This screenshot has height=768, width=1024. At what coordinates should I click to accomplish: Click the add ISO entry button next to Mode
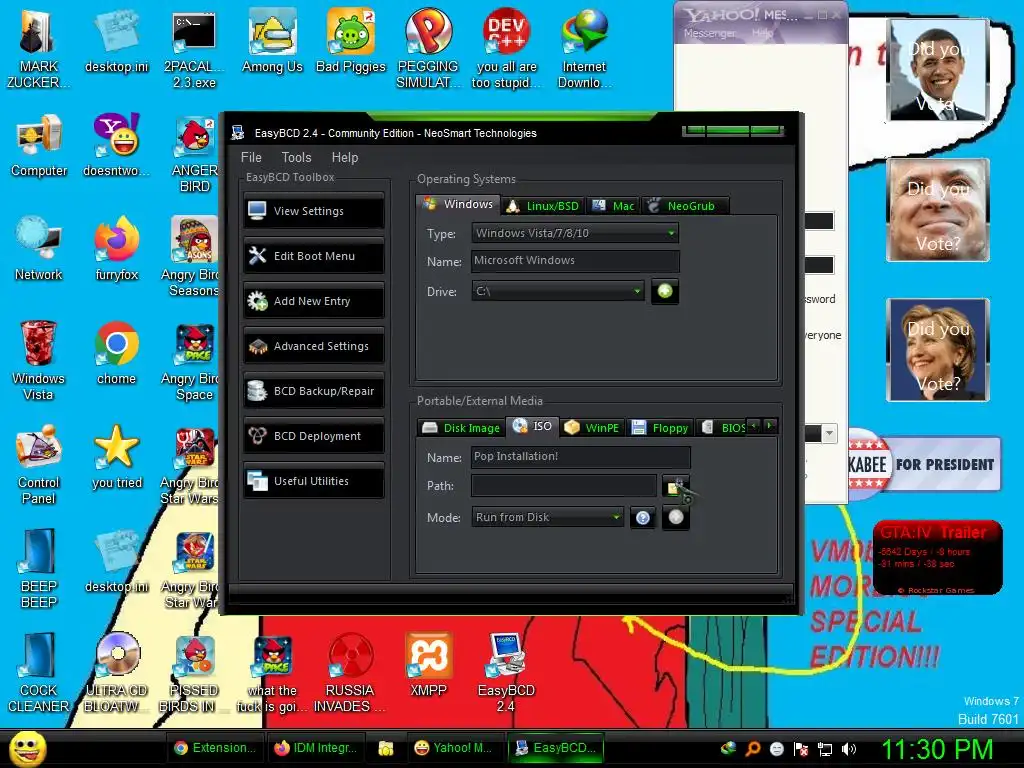tap(676, 517)
